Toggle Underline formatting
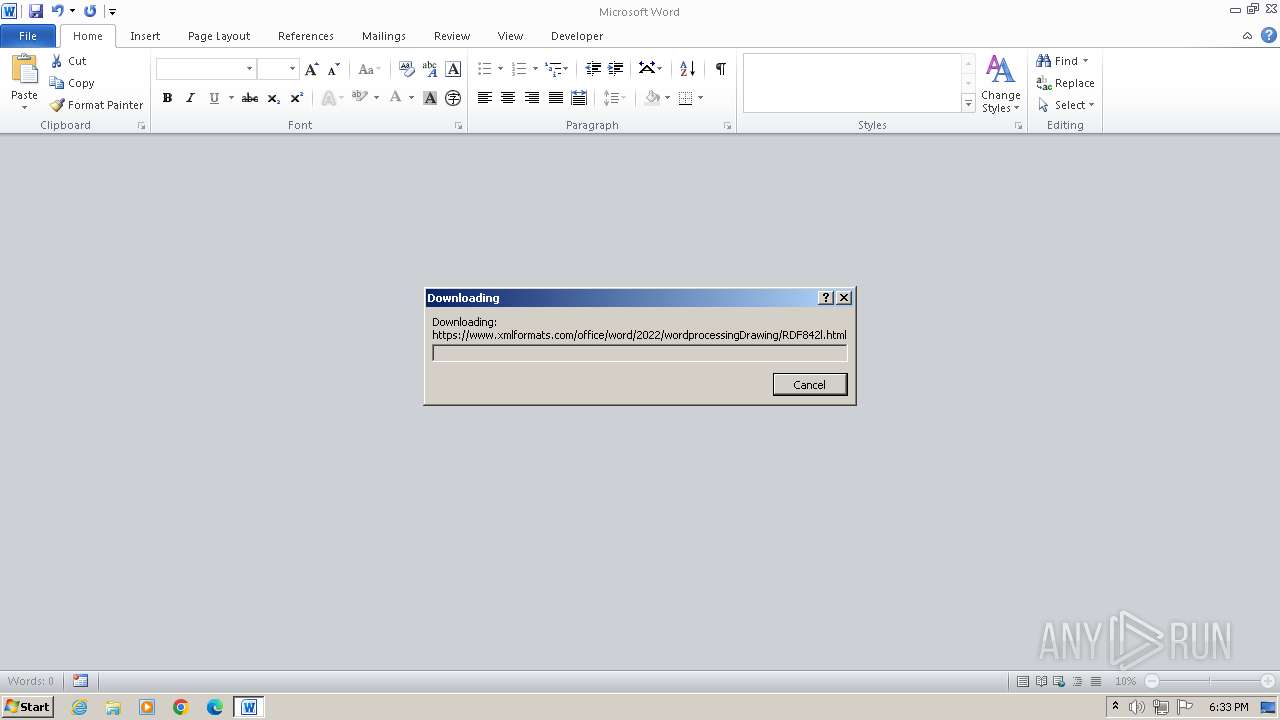1280x720 pixels. [x=213, y=98]
